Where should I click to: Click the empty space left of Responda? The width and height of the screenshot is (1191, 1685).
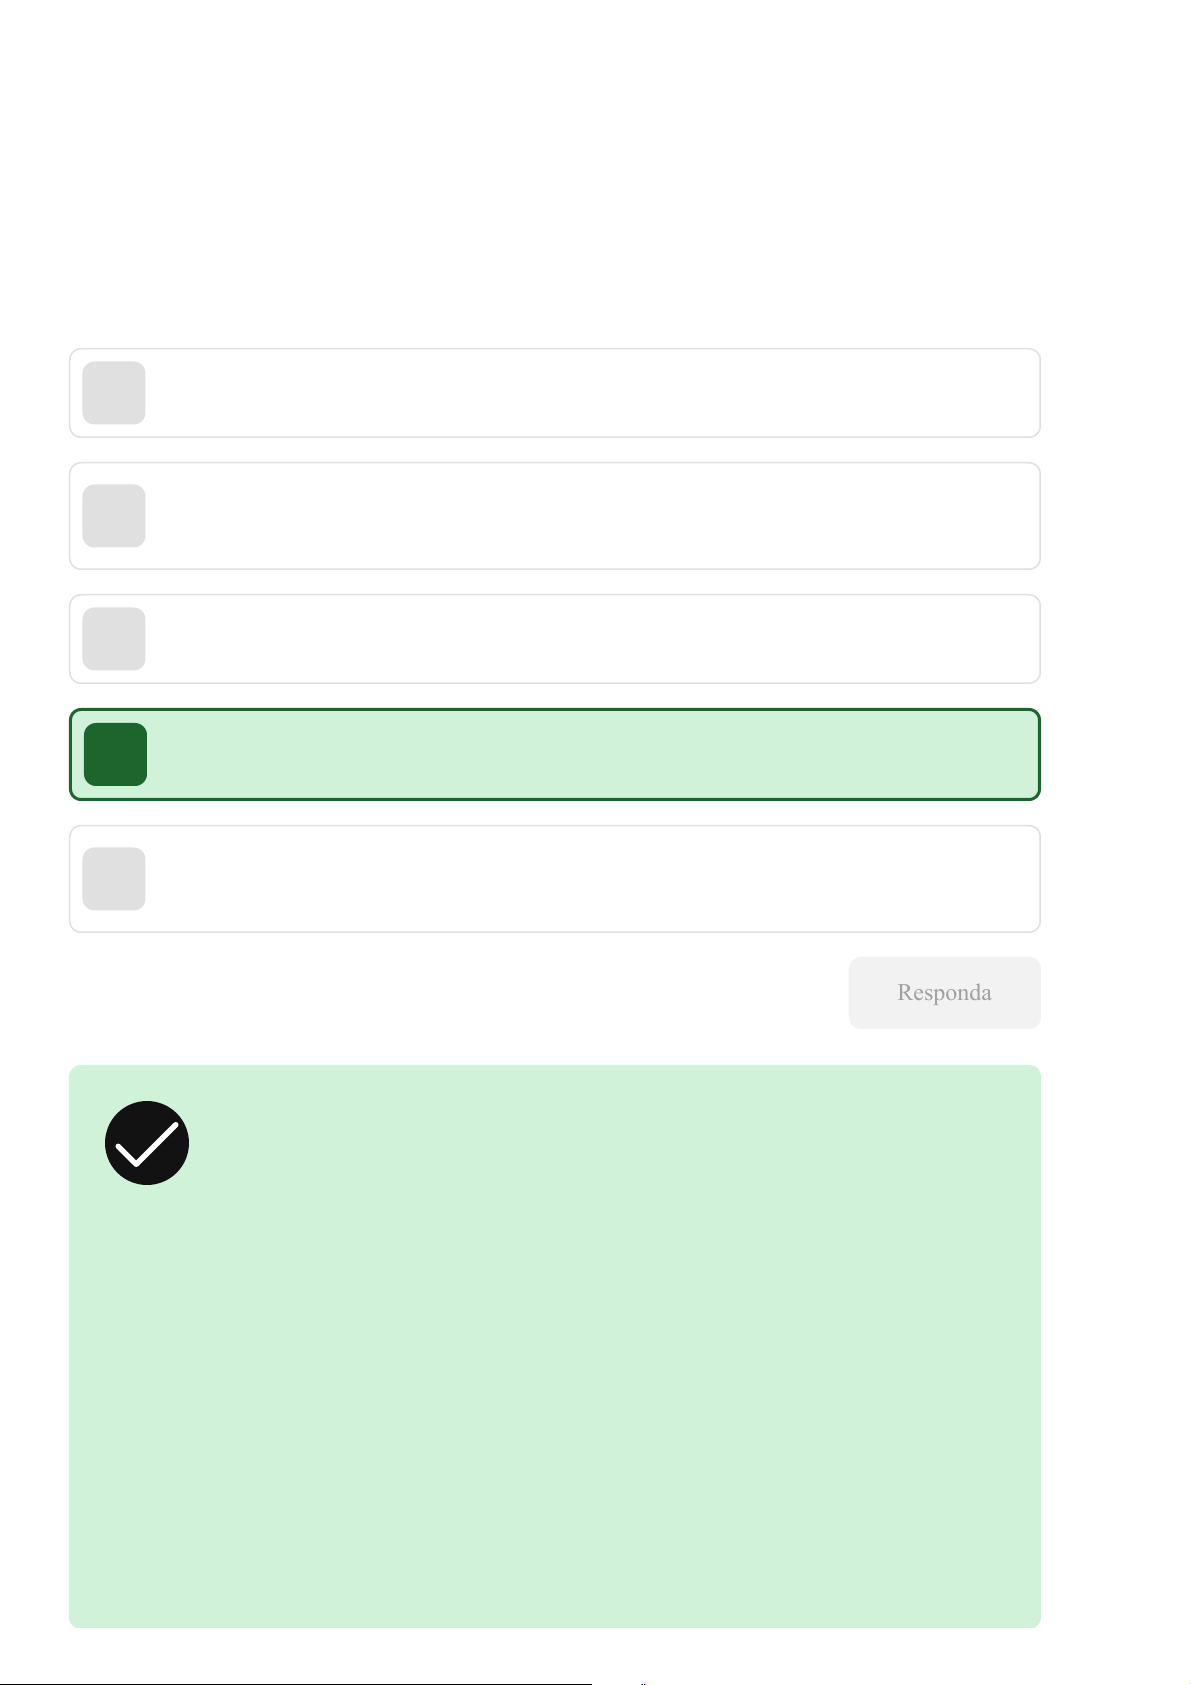click(450, 993)
